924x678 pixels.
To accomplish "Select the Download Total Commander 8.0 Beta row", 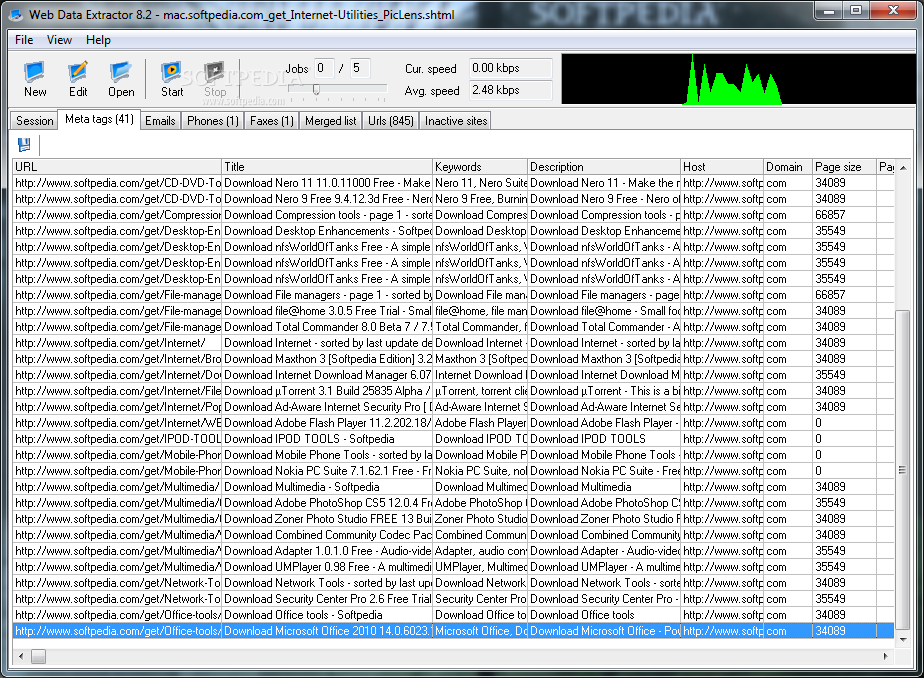I will pyautogui.click(x=453, y=326).
